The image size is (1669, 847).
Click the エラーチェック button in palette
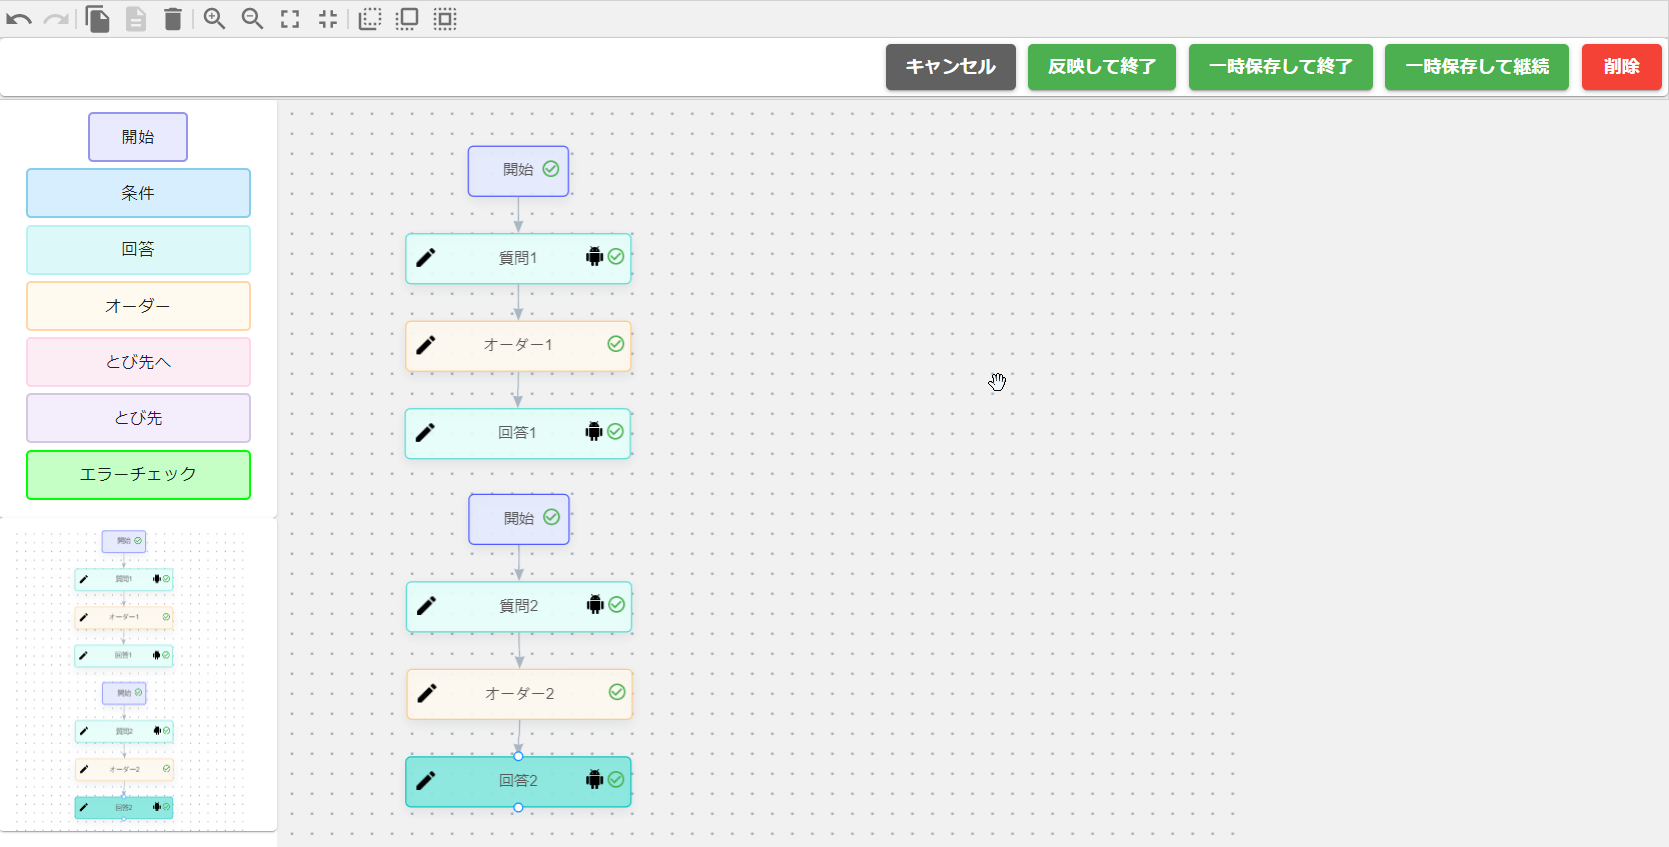[x=138, y=474]
